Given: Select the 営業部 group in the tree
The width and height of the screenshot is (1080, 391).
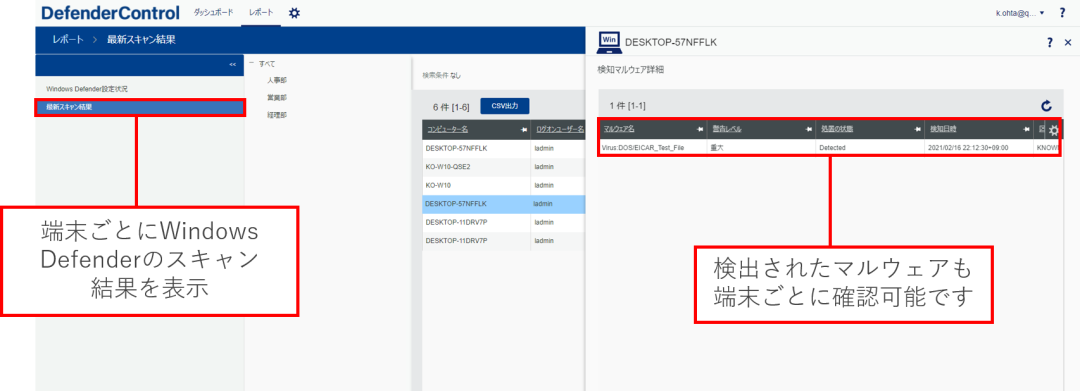Looking at the screenshot, I should click(277, 98).
